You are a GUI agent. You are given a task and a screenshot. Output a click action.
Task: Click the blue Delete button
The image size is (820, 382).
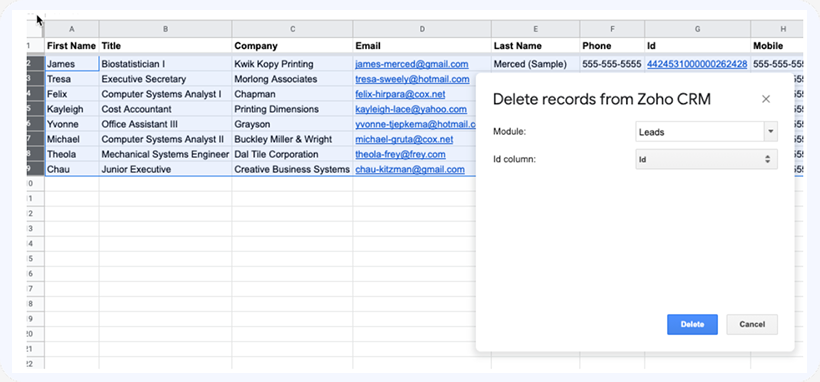692,324
